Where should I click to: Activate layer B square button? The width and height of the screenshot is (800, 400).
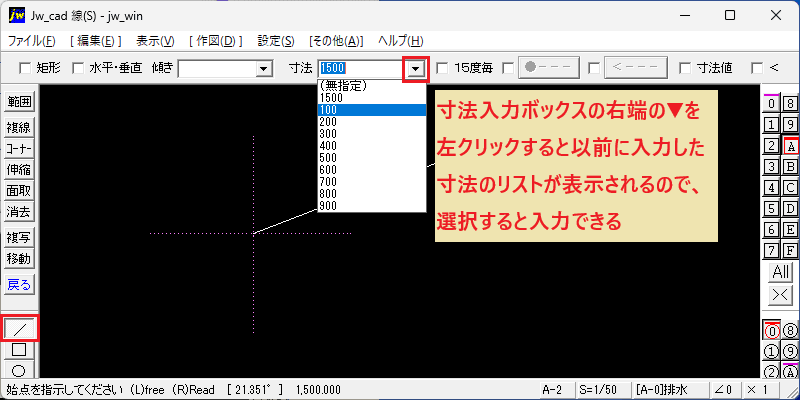point(790,166)
